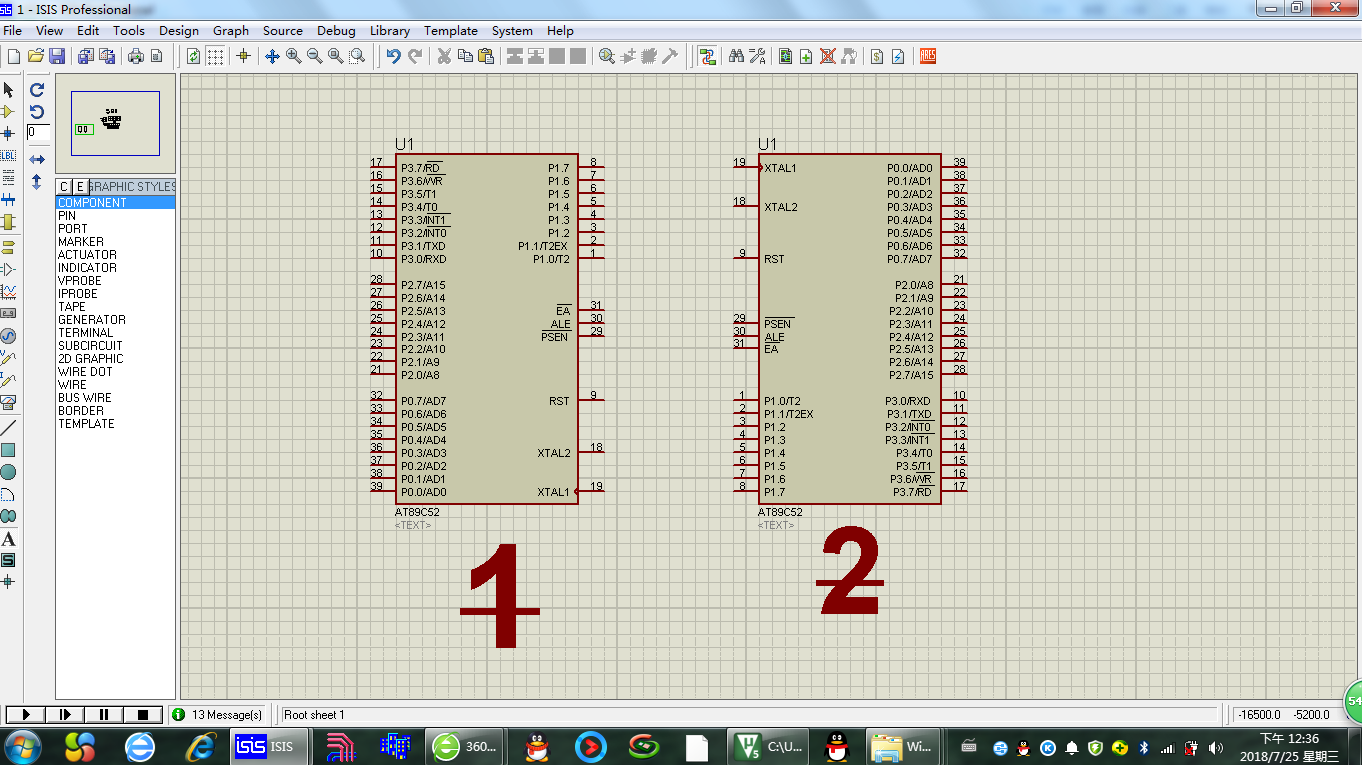This screenshot has width=1362, height=765.
Task: Zoom in on the schematic
Action: tap(293, 56)
